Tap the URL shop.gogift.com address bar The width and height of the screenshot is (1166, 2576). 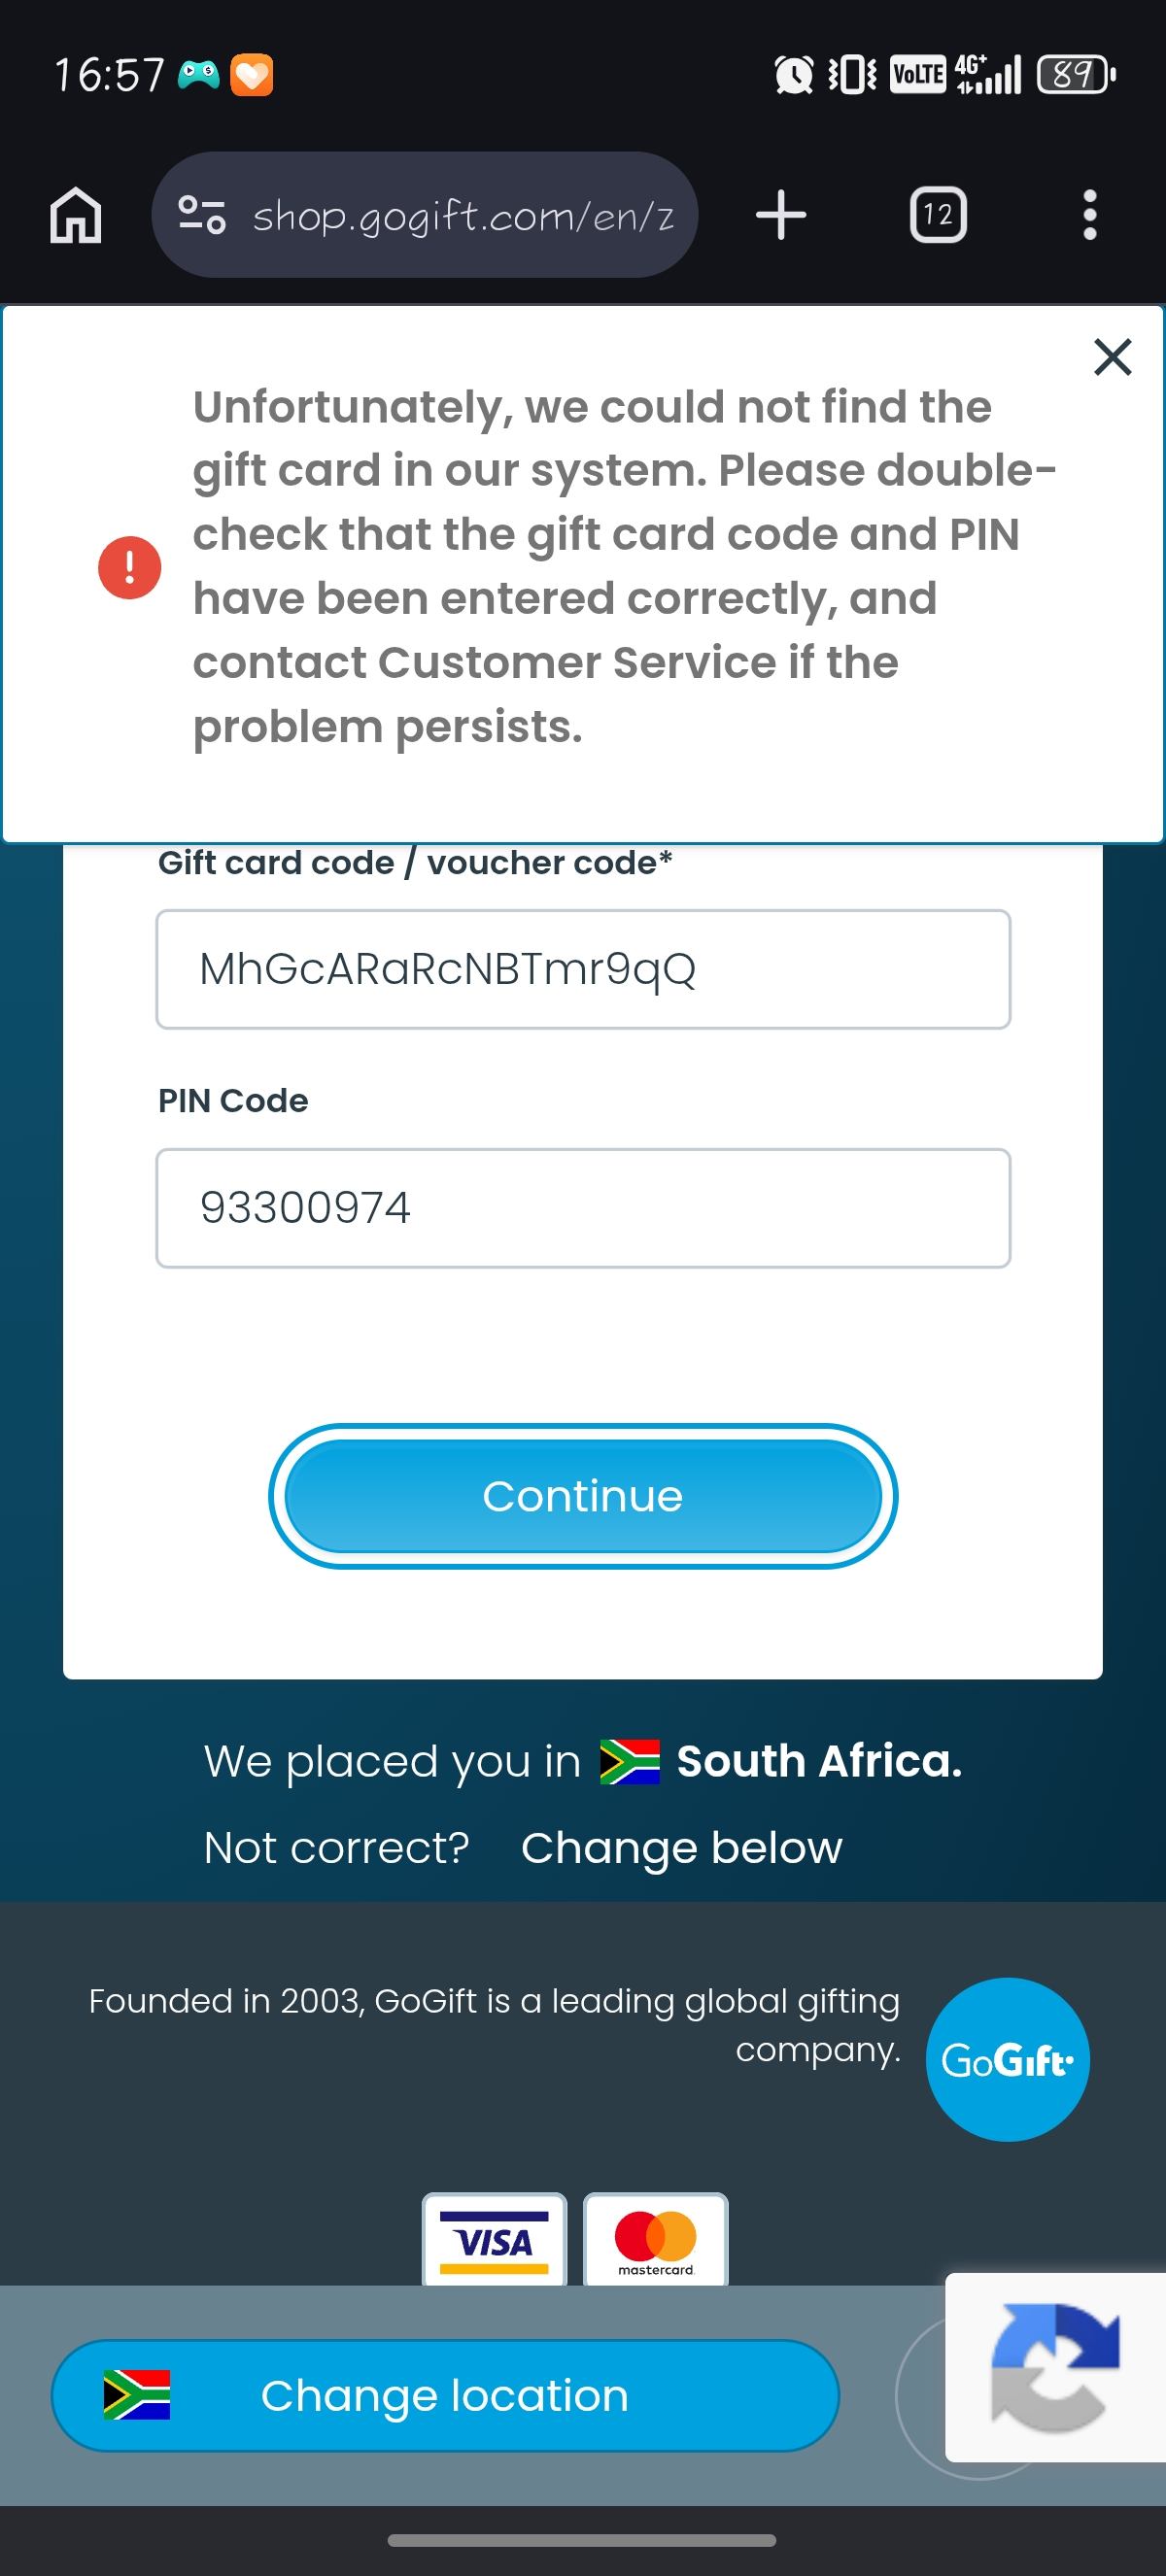pyautogui.click(x=463, y=215)
